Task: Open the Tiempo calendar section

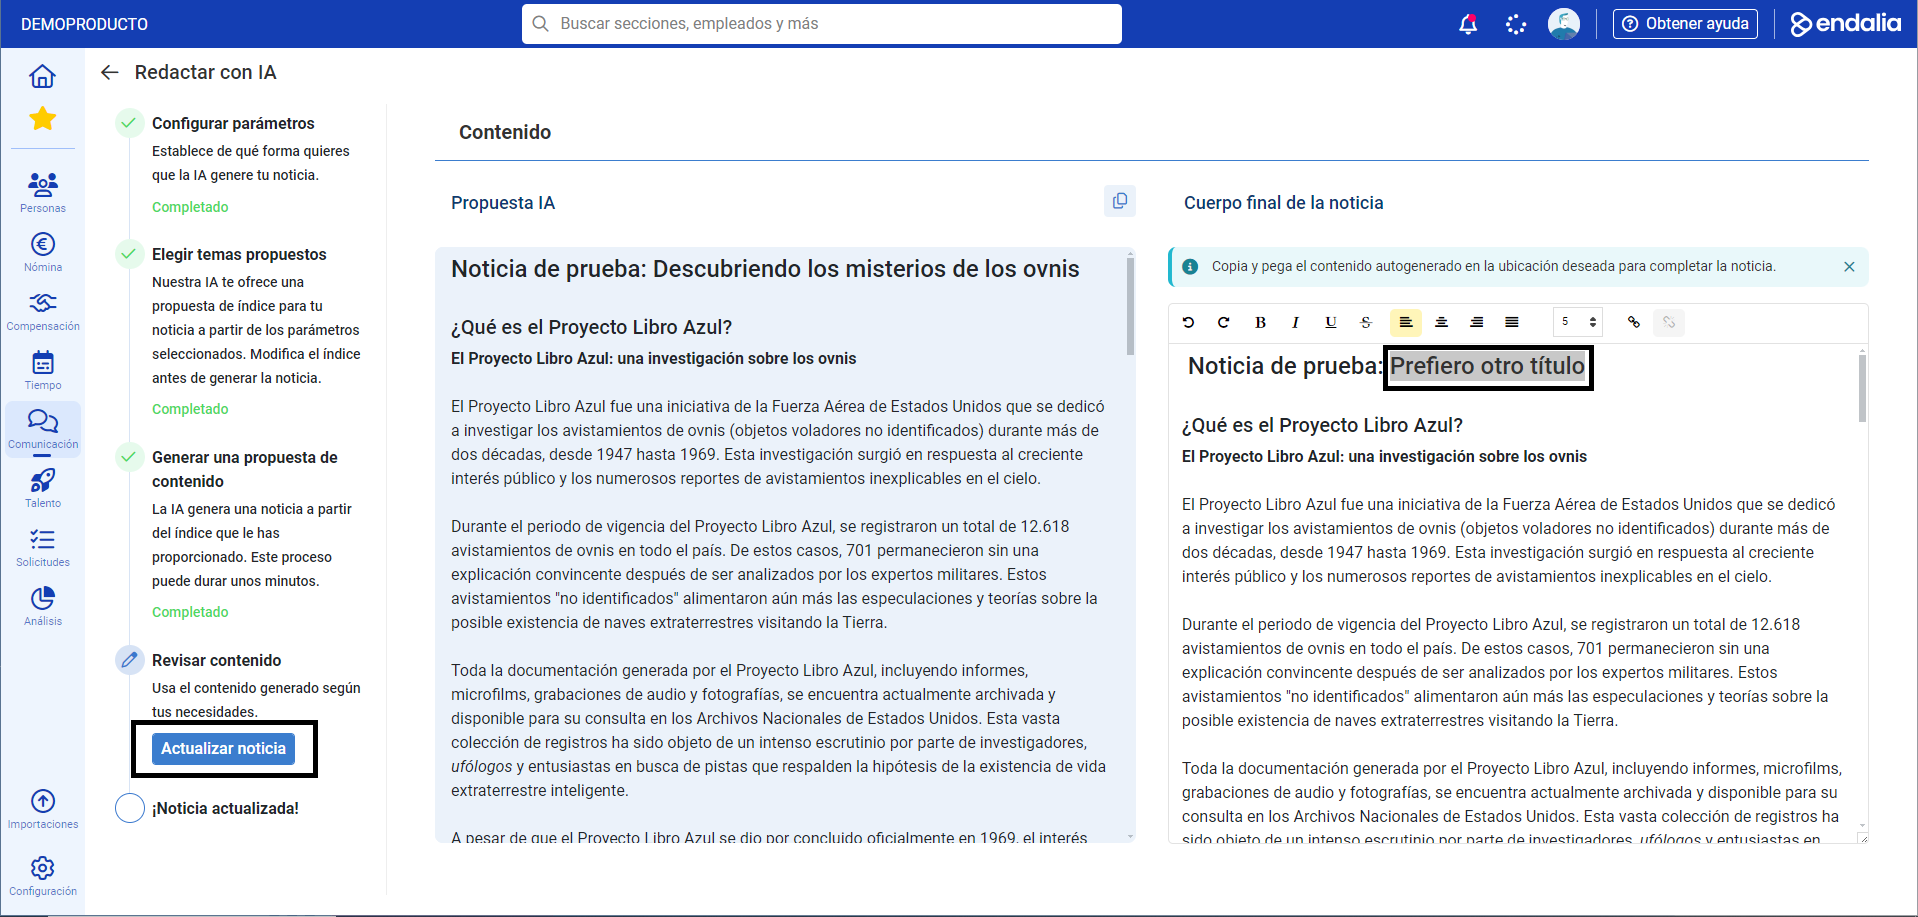Action: click(x=43, y=369)
